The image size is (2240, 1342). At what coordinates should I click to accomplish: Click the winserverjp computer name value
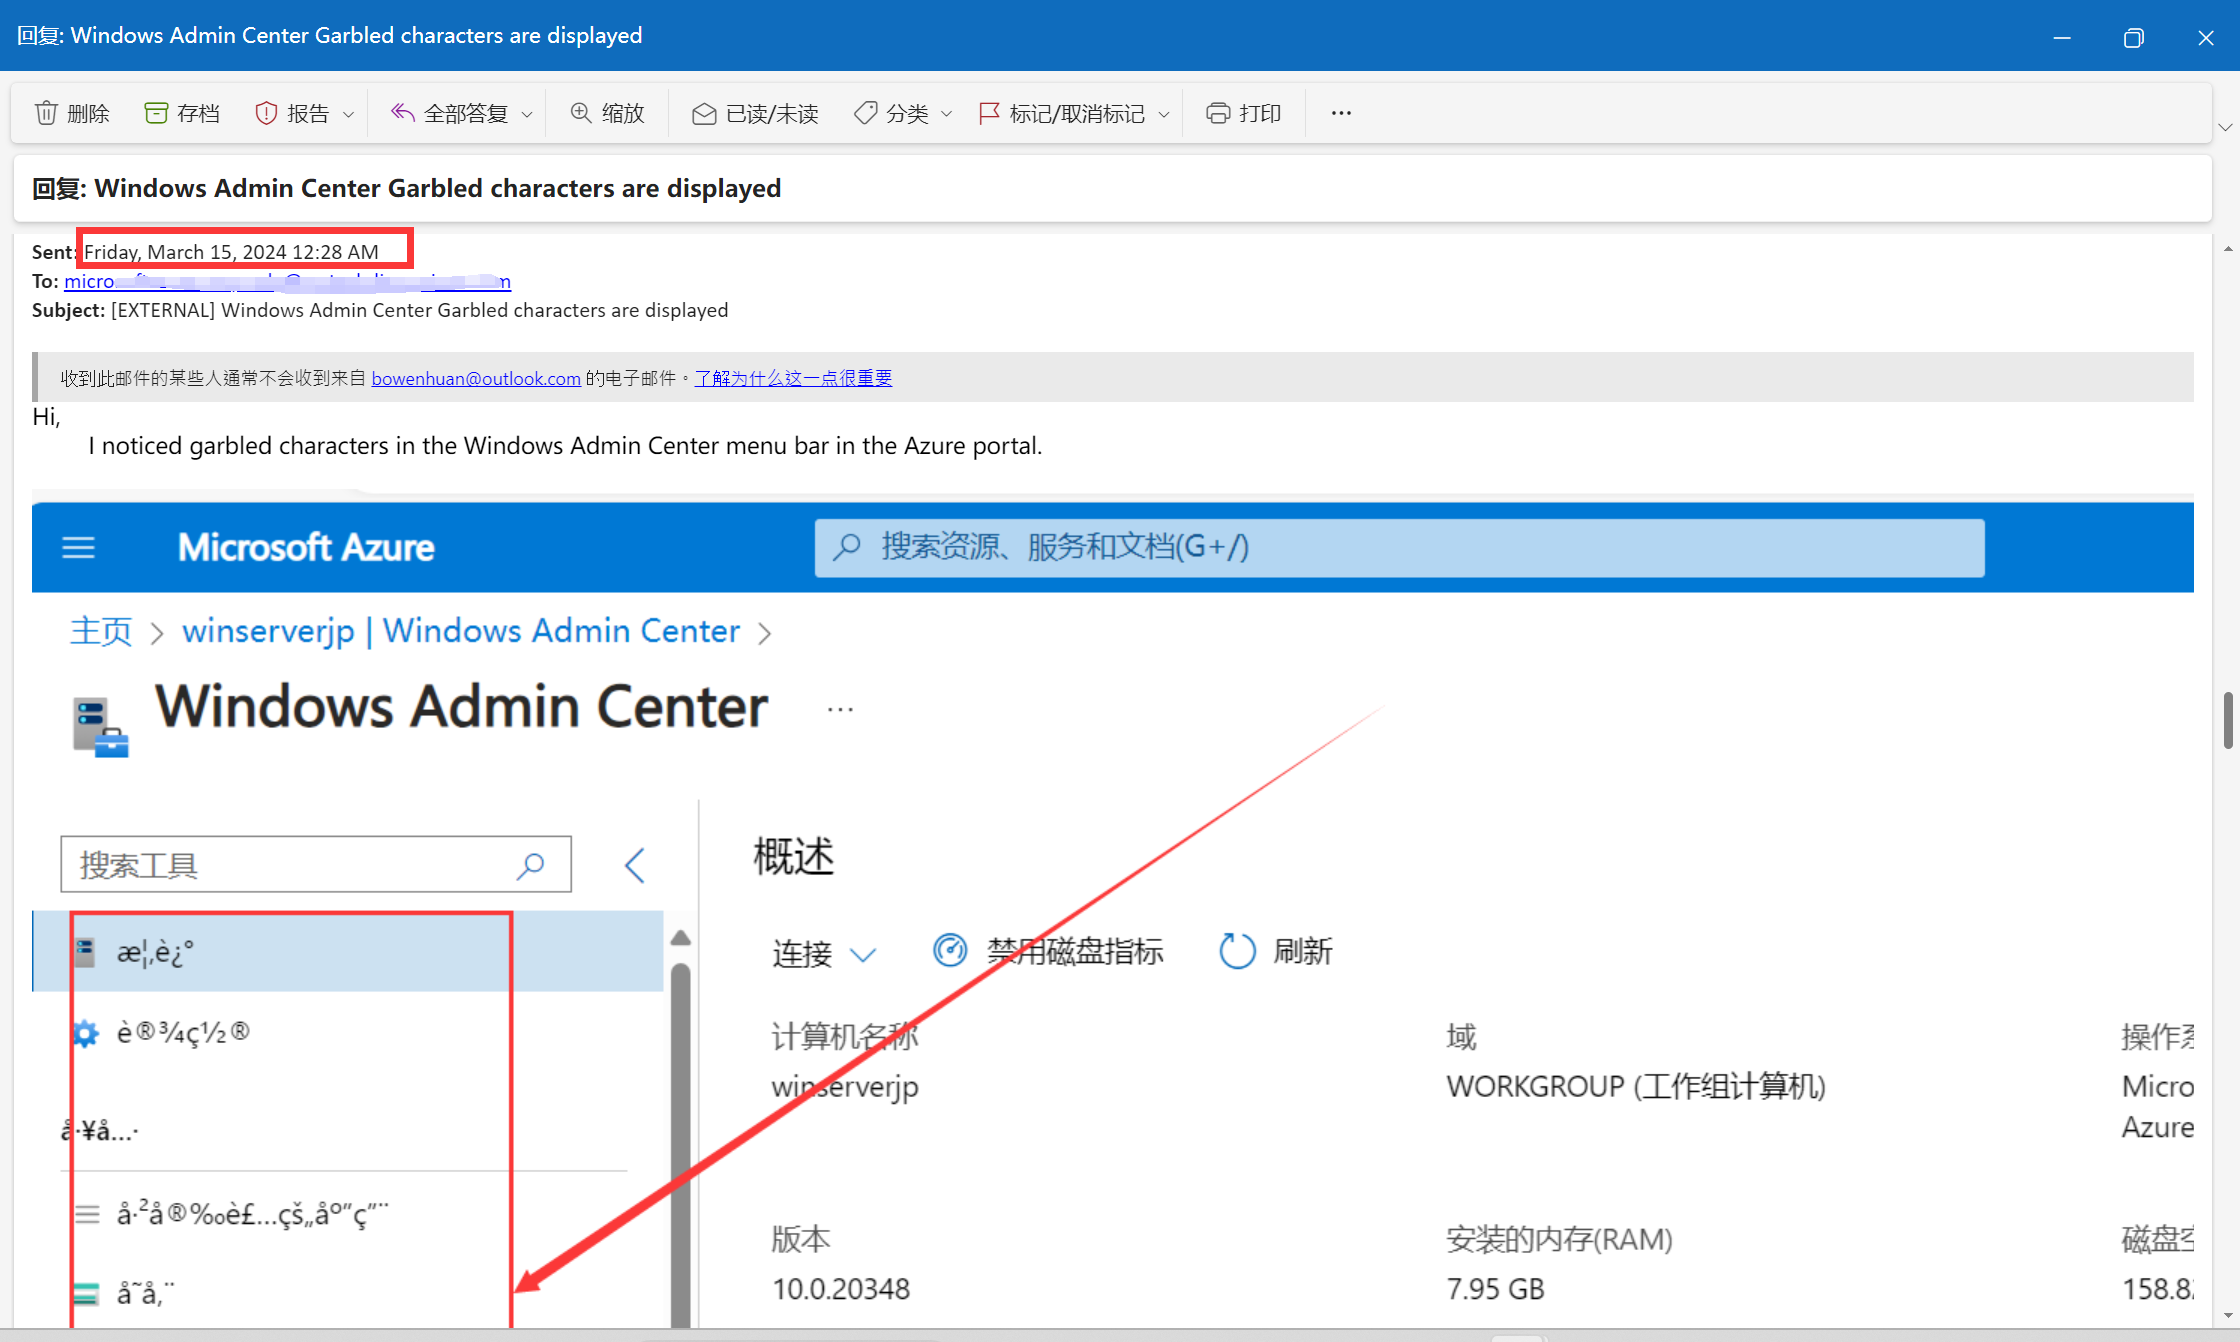point(845,1087)
